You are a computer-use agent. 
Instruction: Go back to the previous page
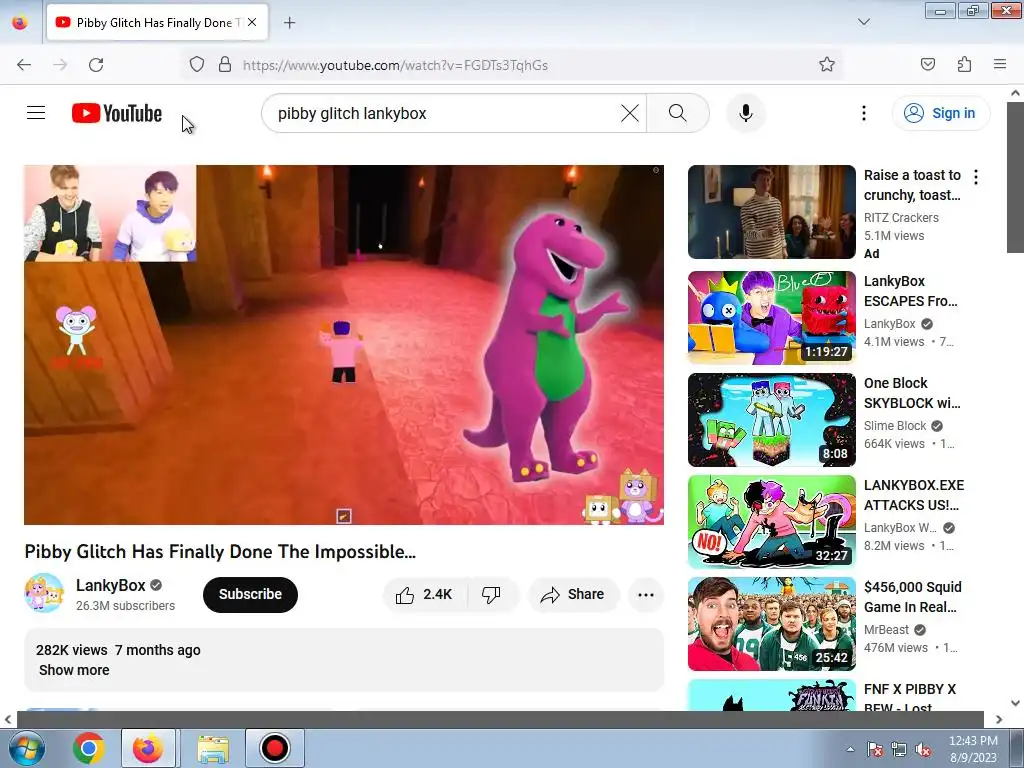24,65
